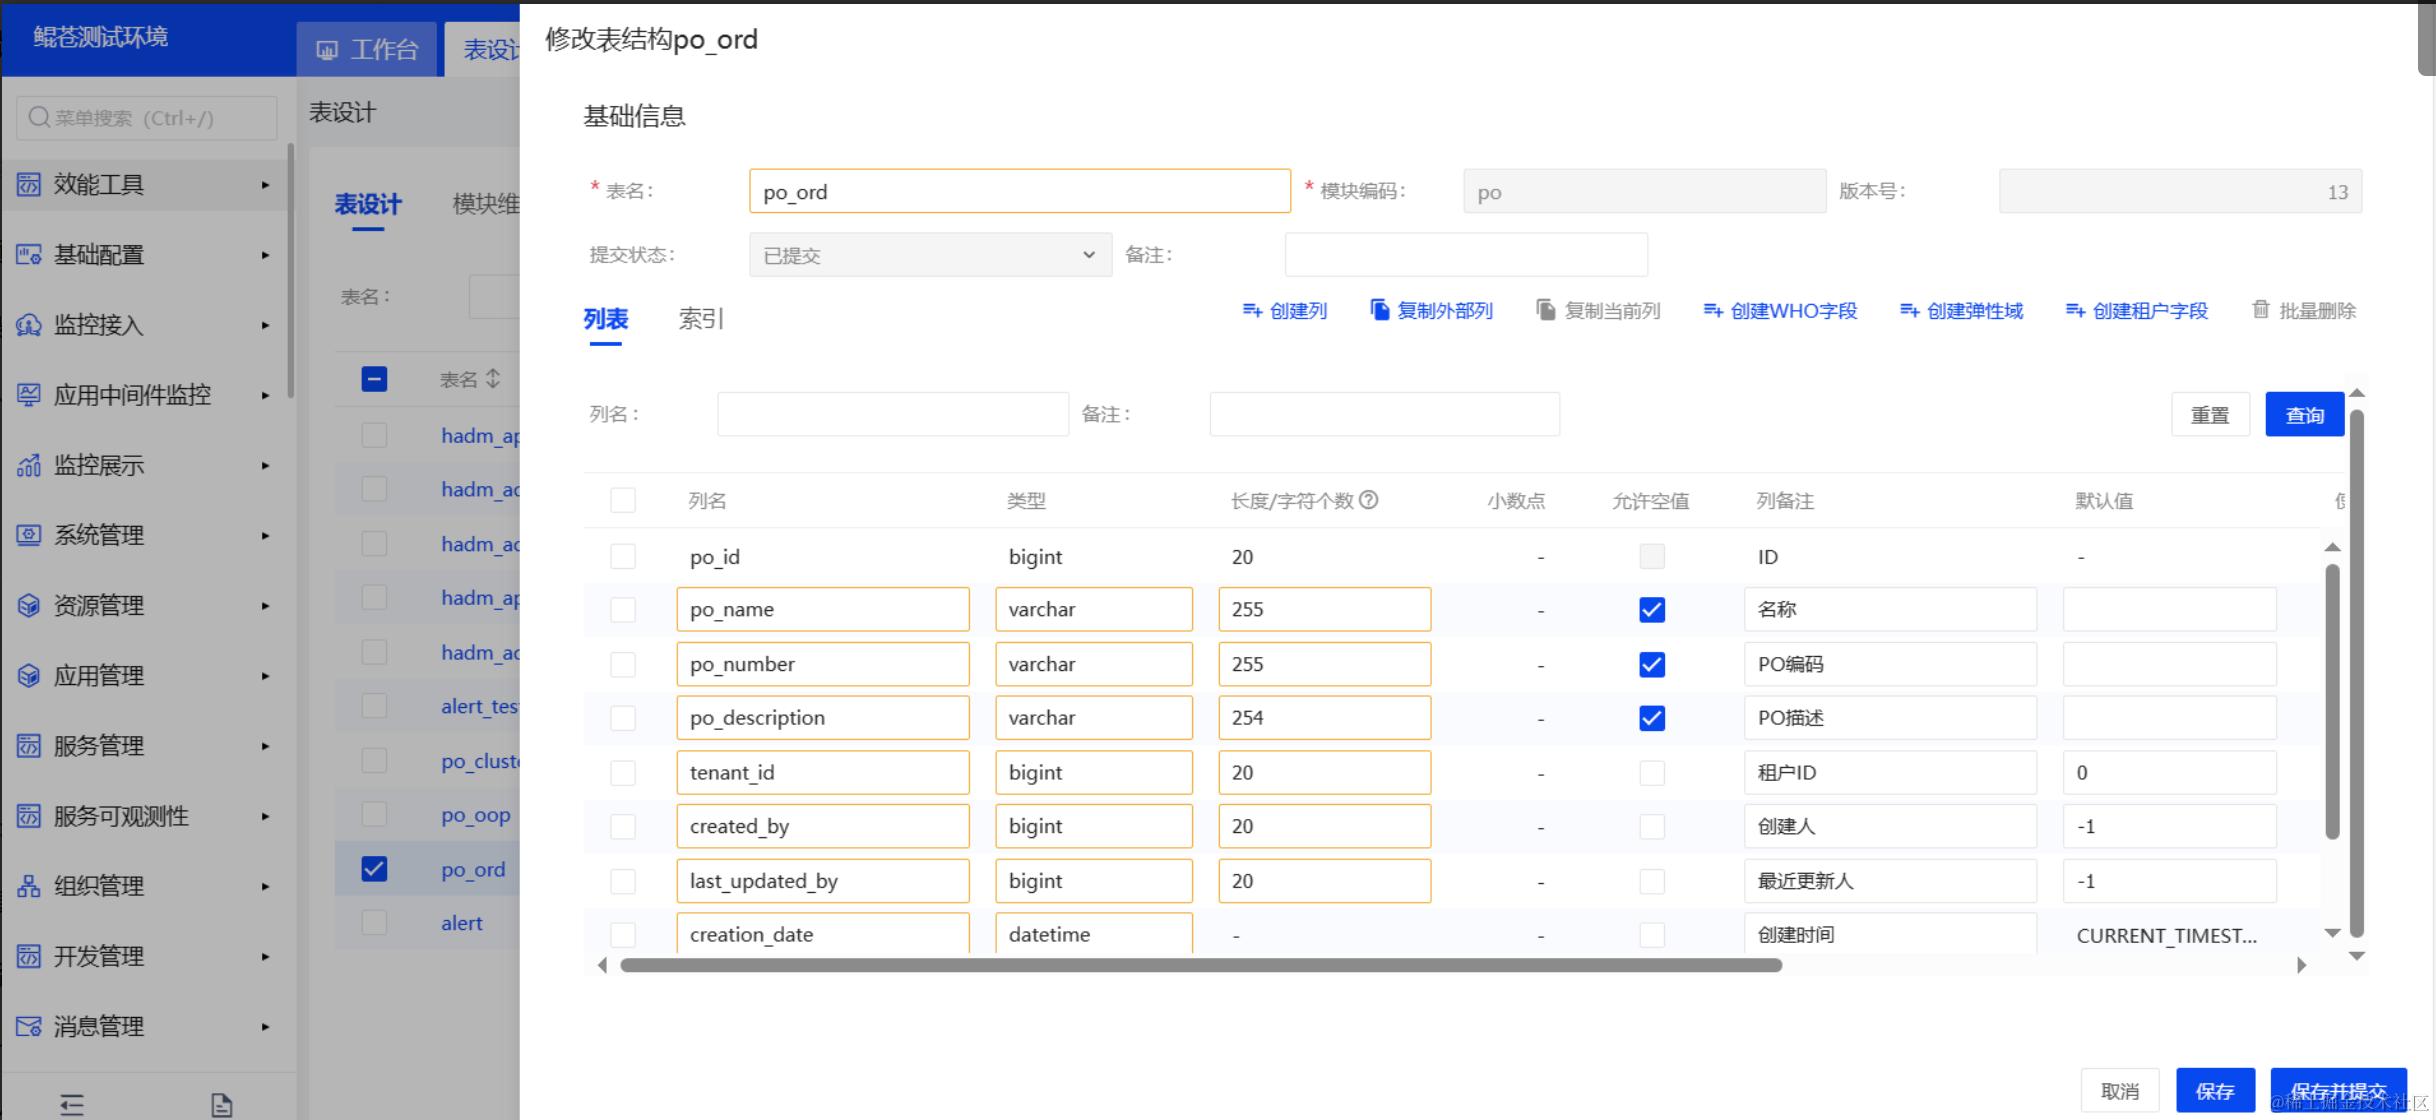Click the 创建WHO字段 icon
Screen dimensions: 2436x1120
1713,311
